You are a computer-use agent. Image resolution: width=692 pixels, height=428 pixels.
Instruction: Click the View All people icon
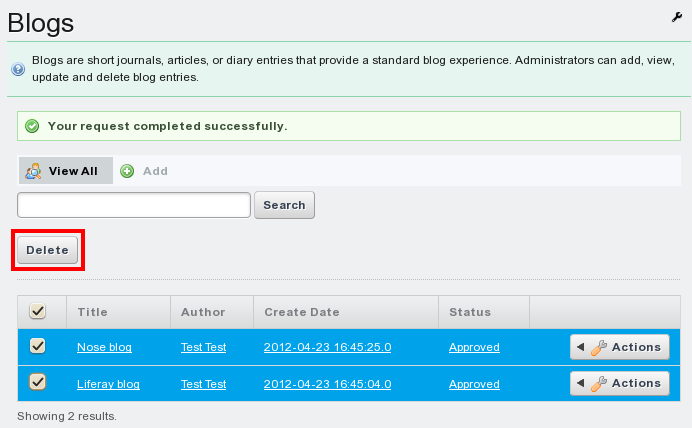33,171
